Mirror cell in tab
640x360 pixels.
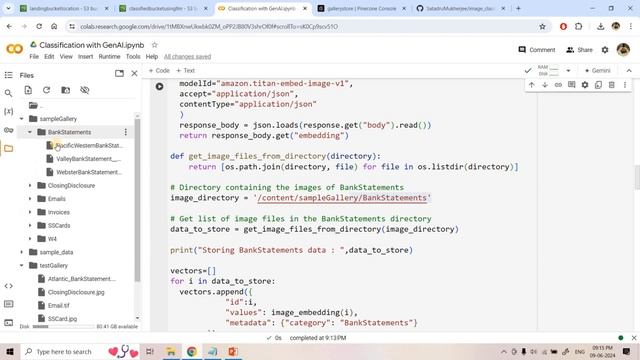(598, 85)
